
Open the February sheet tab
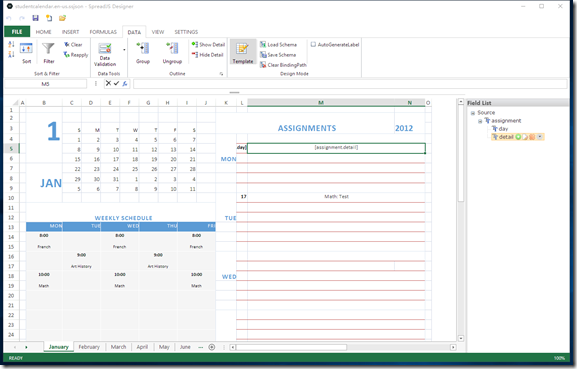coord(89,347)
